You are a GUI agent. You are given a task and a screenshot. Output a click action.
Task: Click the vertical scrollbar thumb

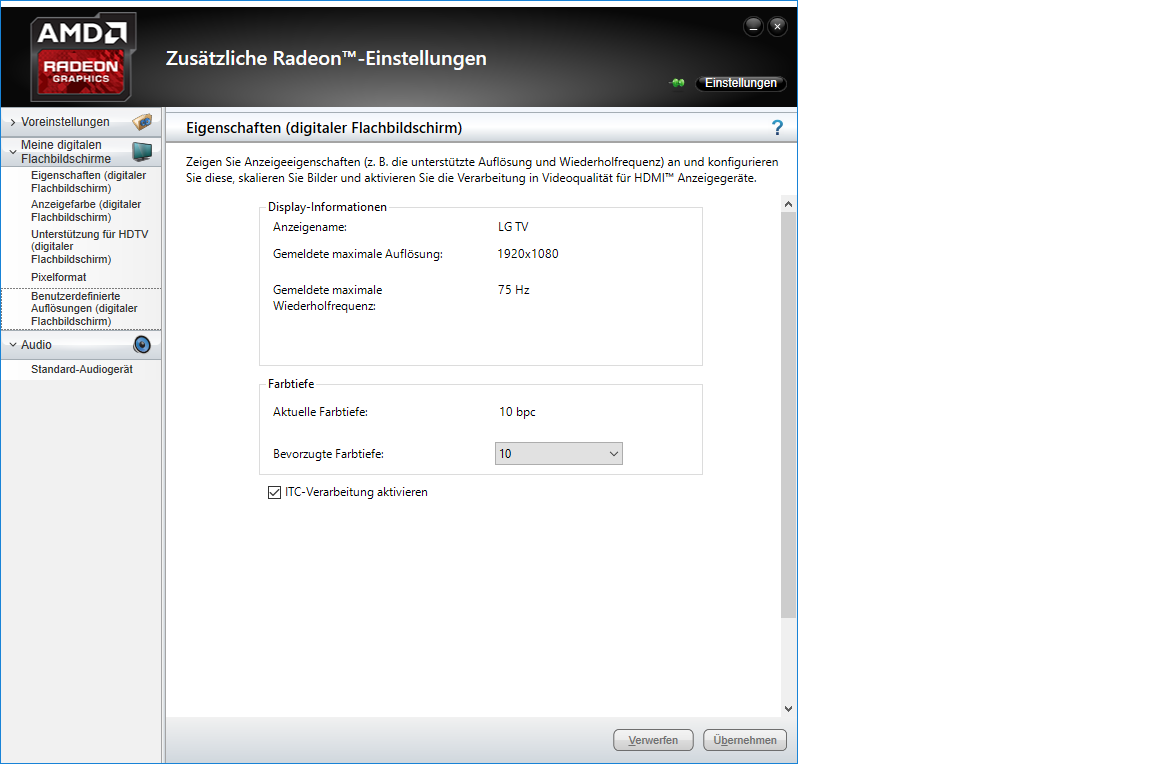[x=788, y=415]
